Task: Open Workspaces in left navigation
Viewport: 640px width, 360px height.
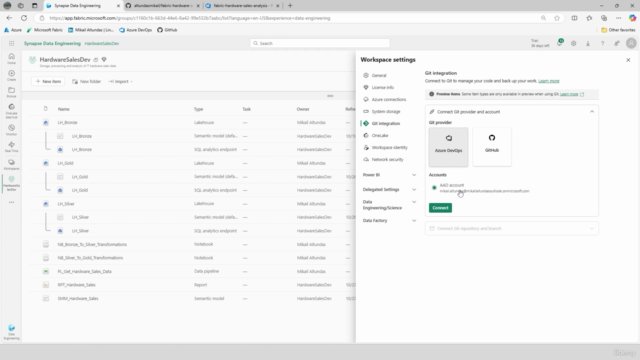Action: [x=11, y=164]
